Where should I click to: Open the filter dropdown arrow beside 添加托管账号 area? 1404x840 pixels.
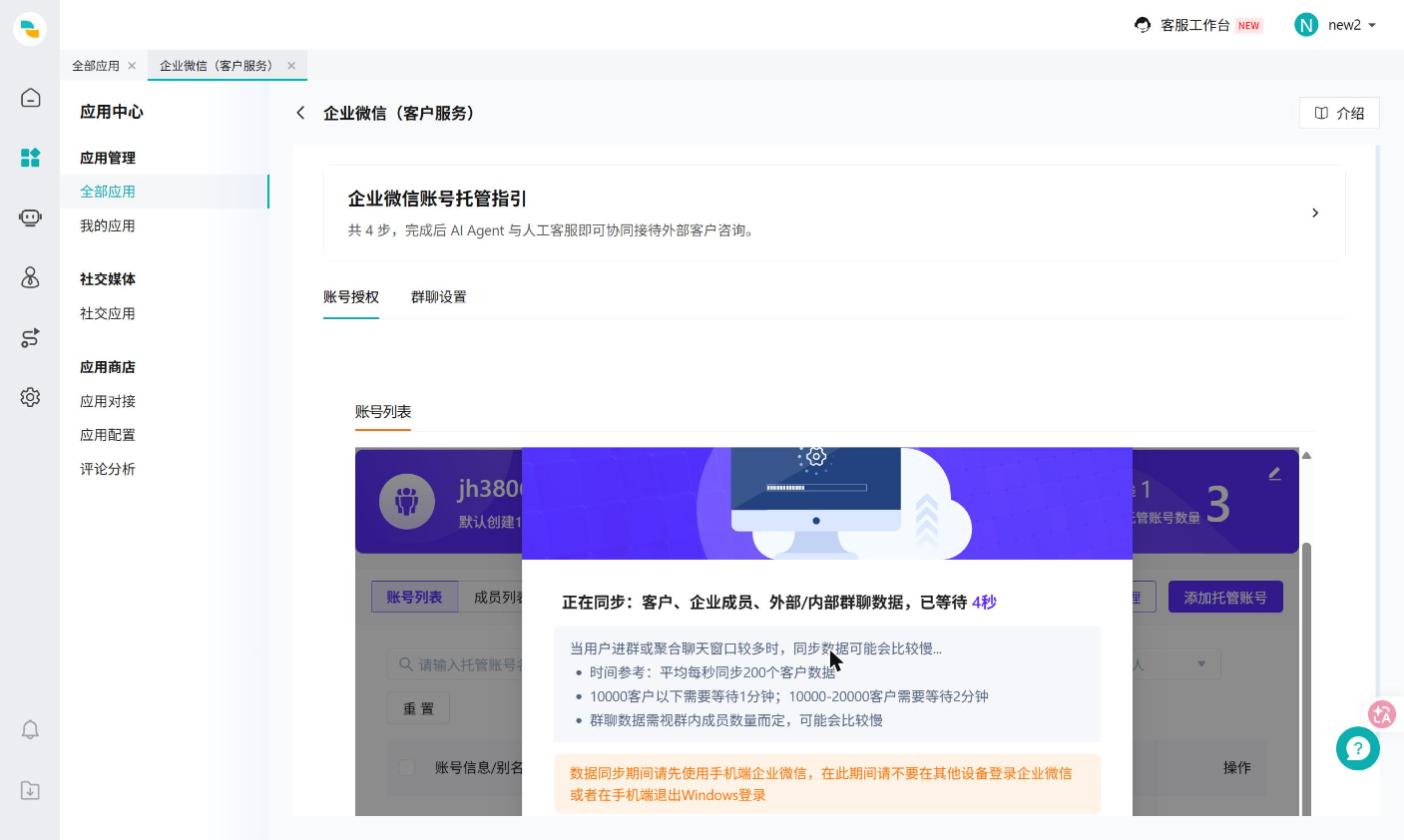1201,664
